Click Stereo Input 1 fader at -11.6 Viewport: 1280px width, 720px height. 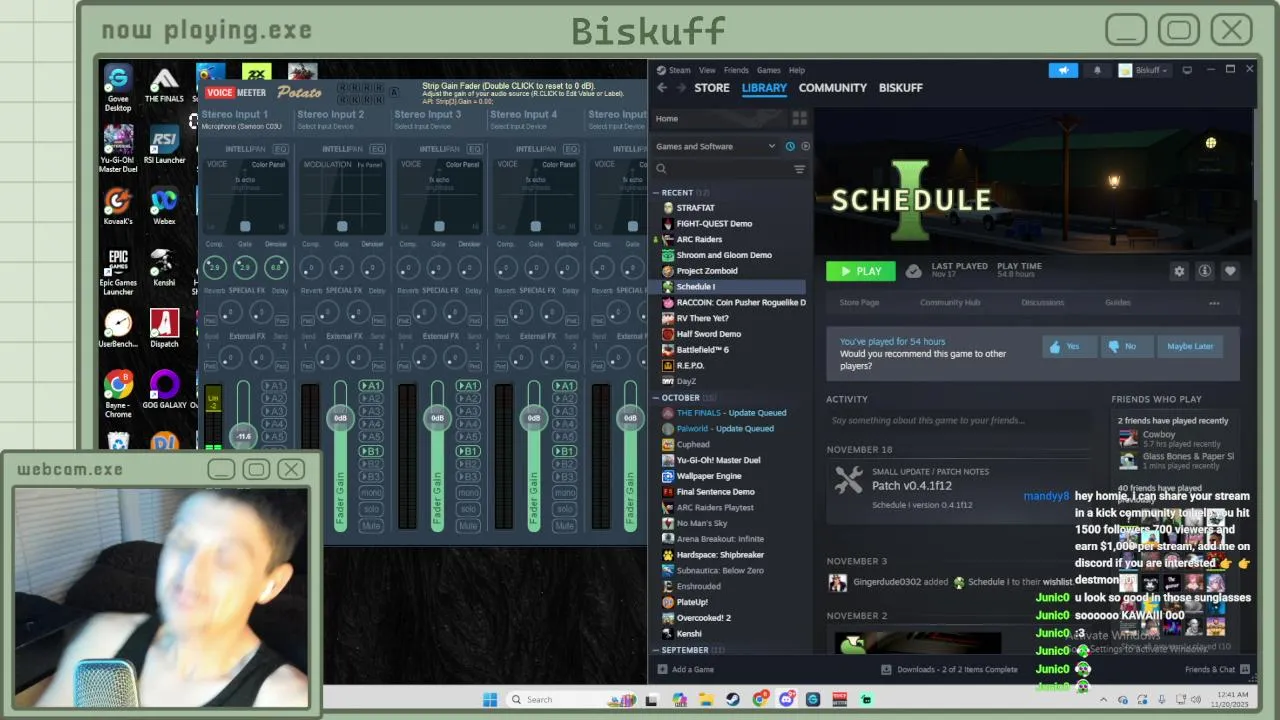coord(243,436)
